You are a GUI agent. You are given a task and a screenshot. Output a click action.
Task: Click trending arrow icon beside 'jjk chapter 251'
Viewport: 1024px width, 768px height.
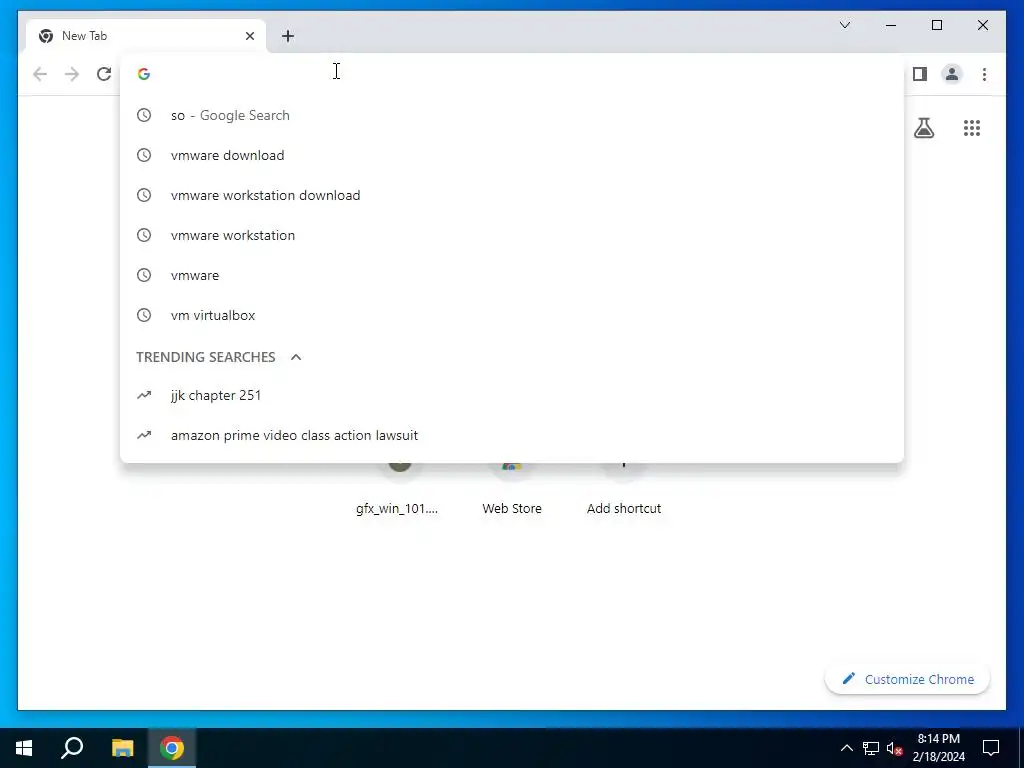144,395
